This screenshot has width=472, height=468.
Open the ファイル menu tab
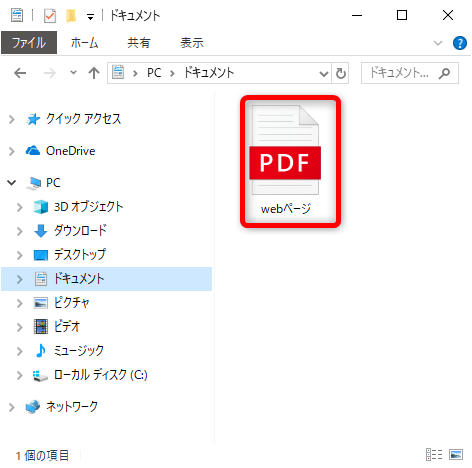pos(29,43)
